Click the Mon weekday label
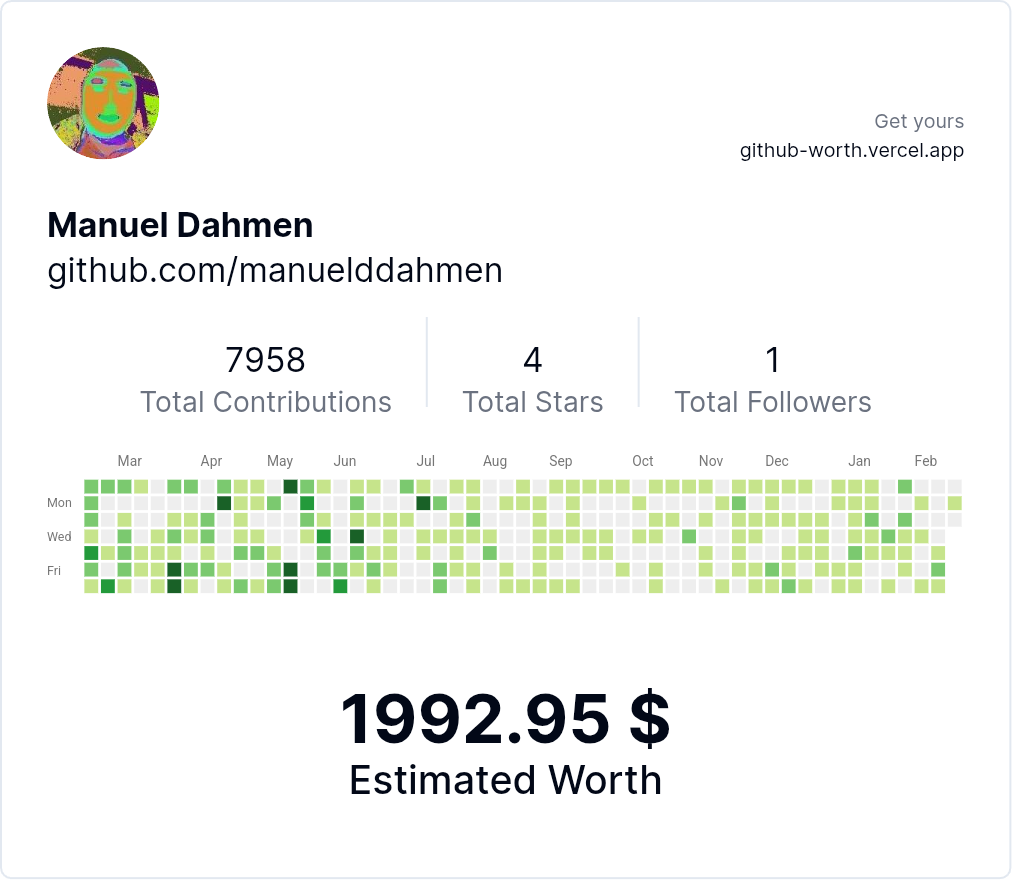Image resolution: width=1012 pixels, height=880 pixels. point(59,503)
